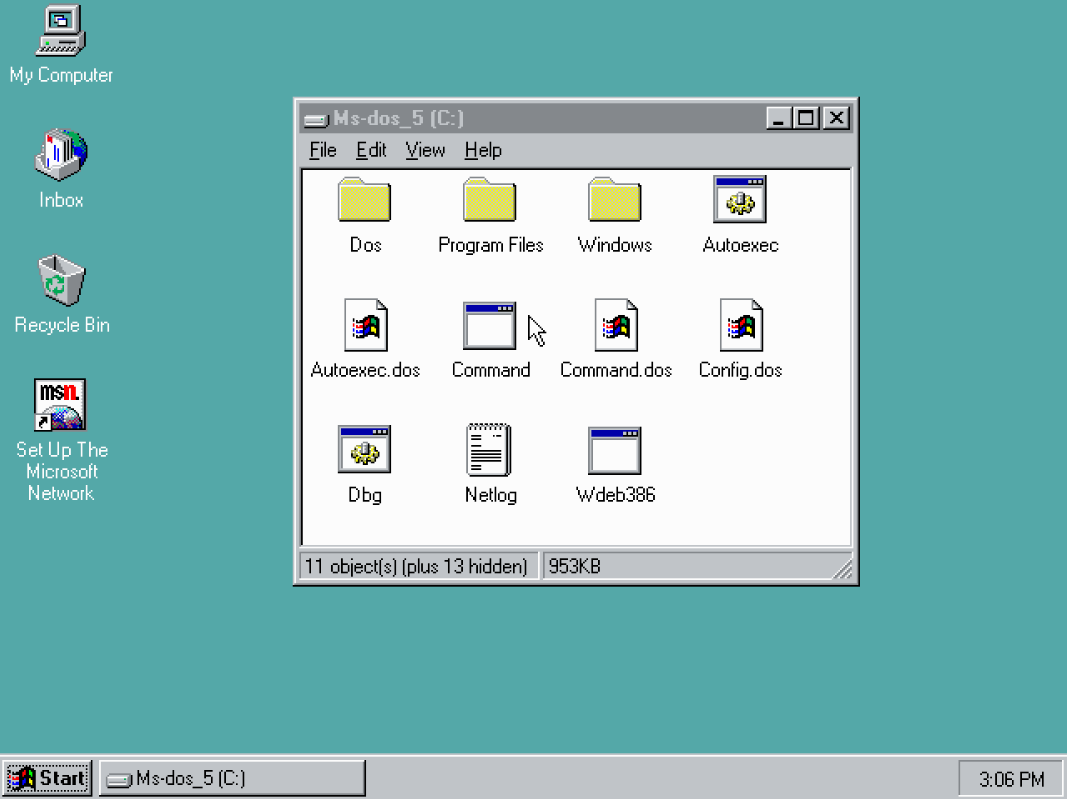This screenshot has width=1067, height=799.
Task: Click the '953KB' status bar text
Action: pos(574,566)
